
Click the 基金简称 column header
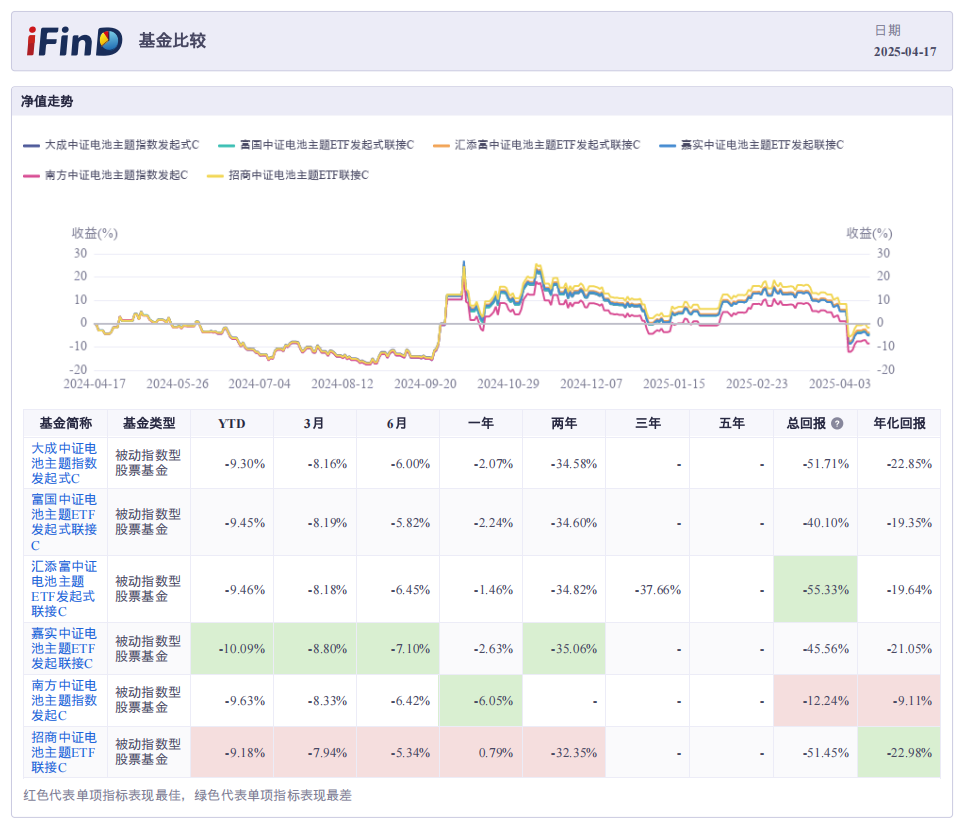click(x=65, y=424)
